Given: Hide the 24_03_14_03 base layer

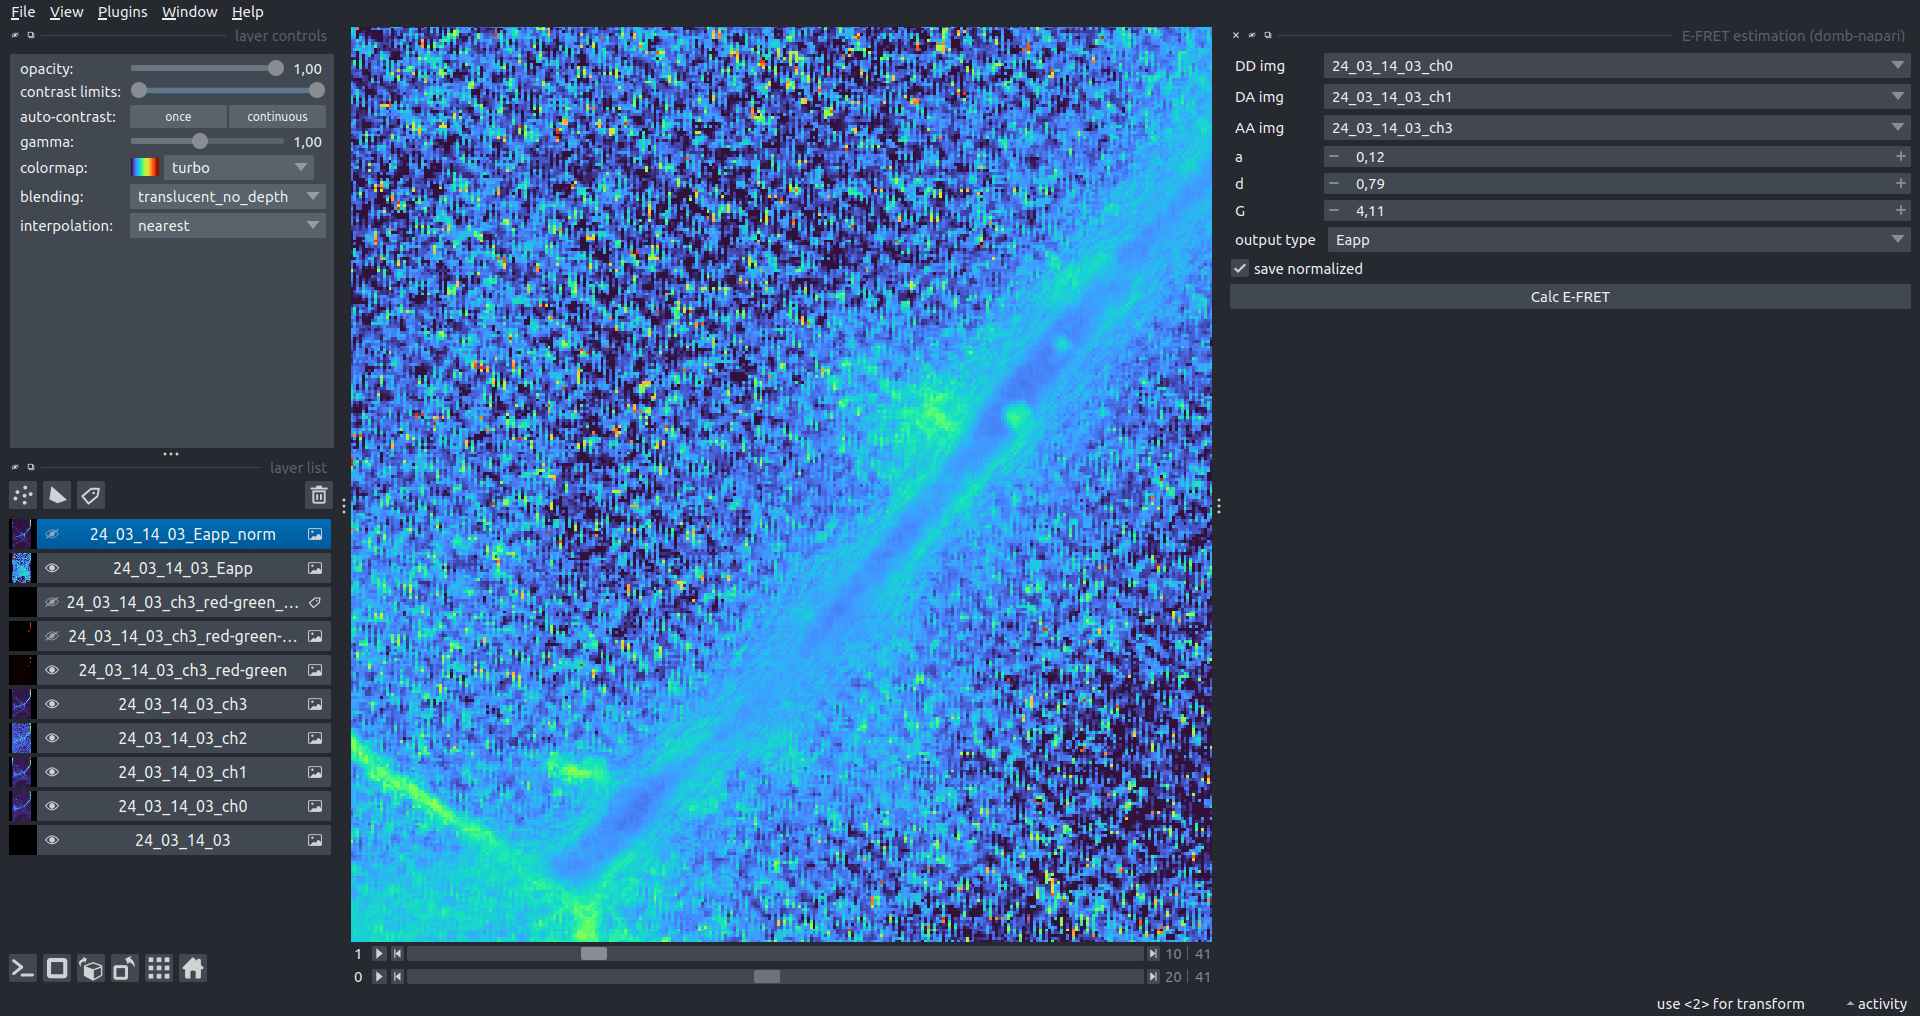Looking at the screenshot, I should (x=52, y=840).
